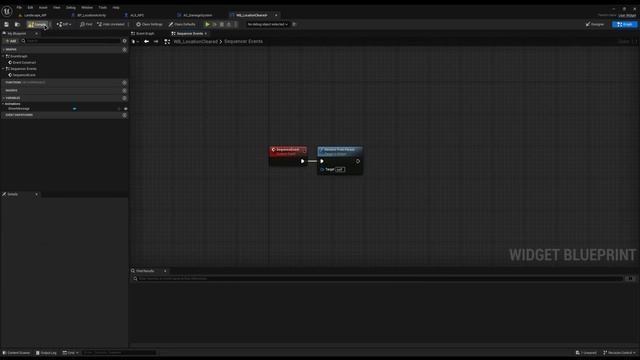Close the Find Results tab
This screenshot has height=360, width=640.
165,271
